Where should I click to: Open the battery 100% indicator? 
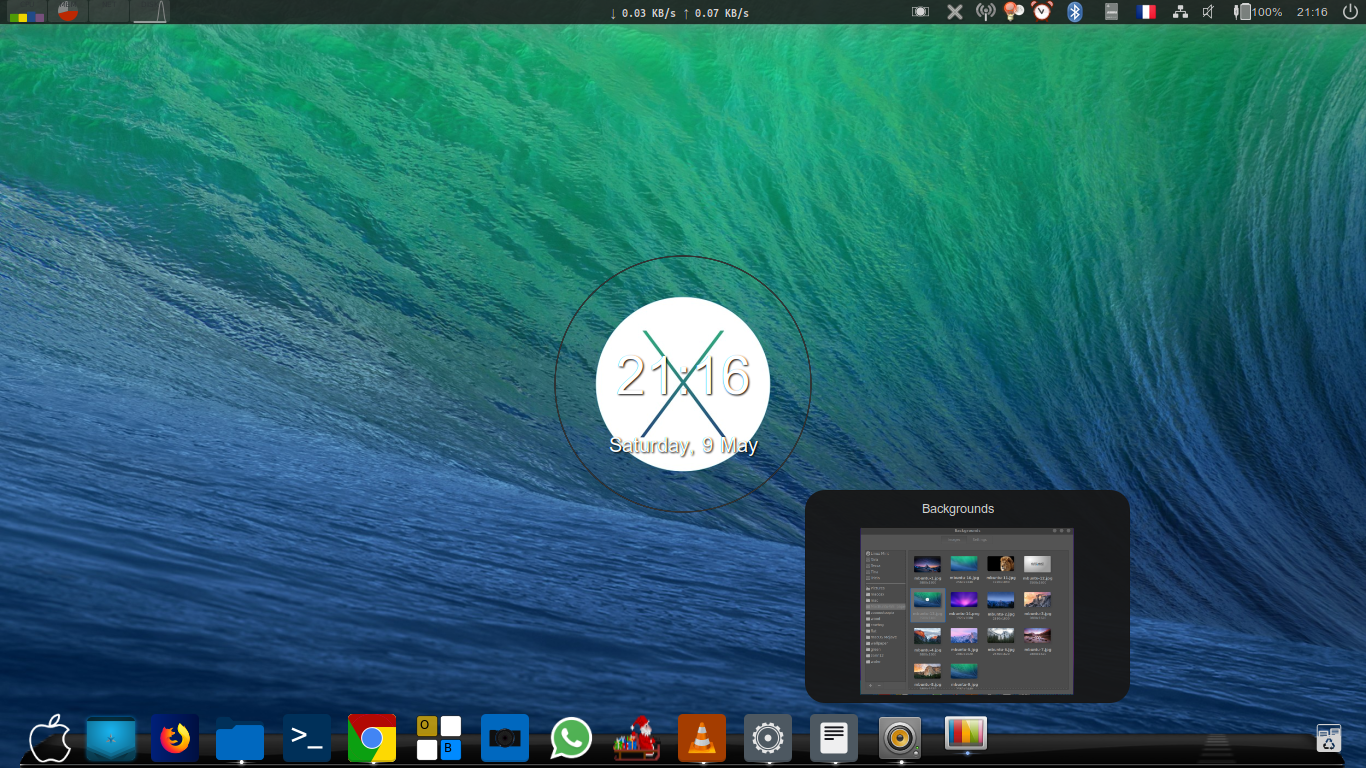(1258, 12)
